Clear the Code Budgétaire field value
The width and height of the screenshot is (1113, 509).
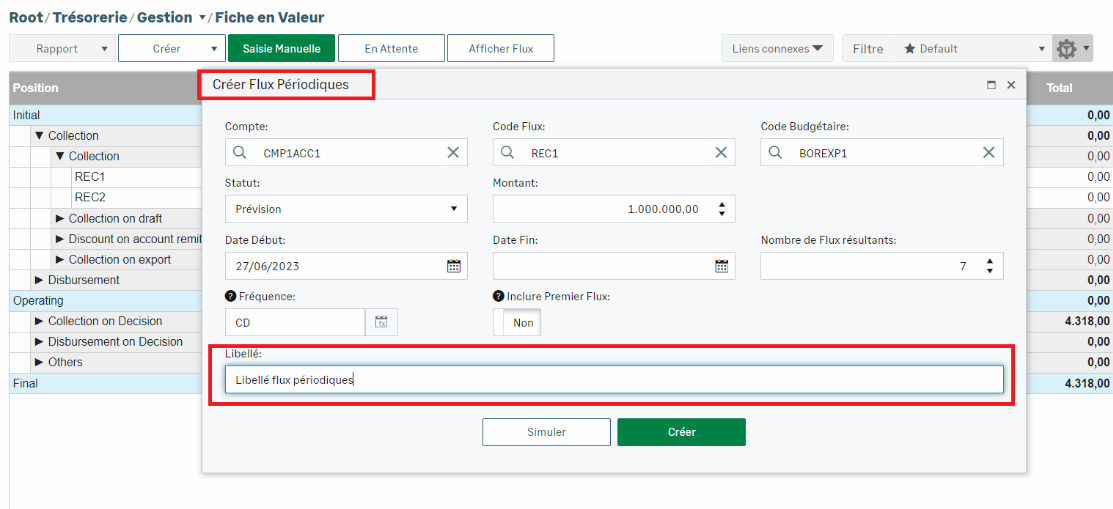988,152
